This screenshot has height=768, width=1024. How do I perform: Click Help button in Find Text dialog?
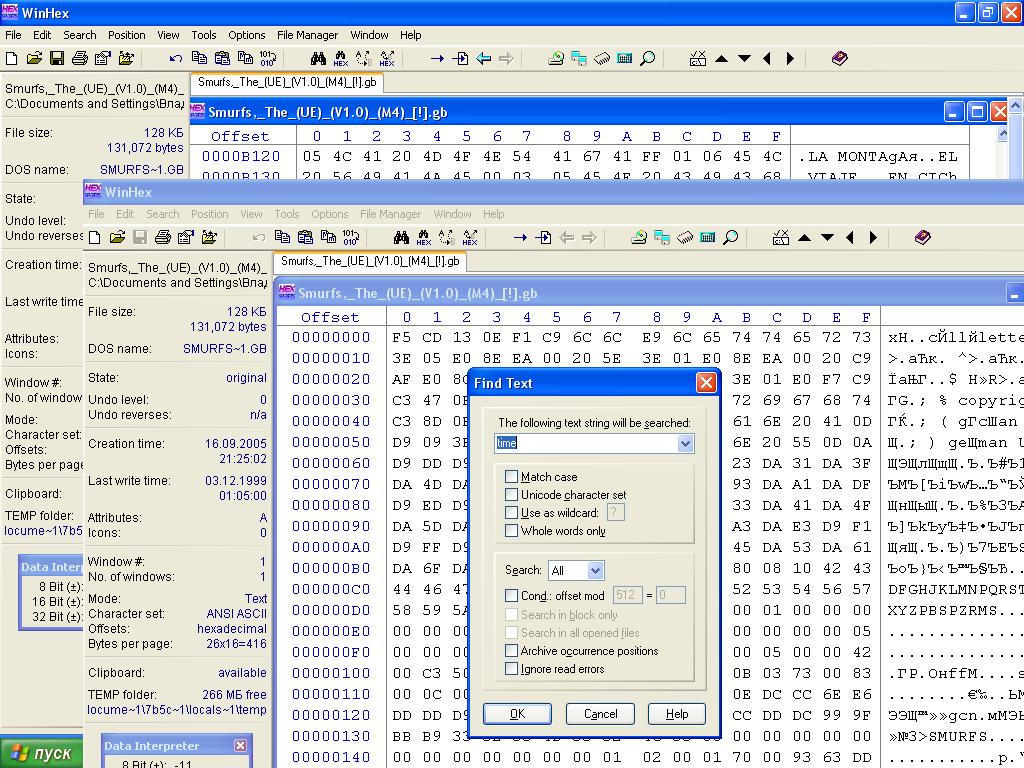[677, 714]
